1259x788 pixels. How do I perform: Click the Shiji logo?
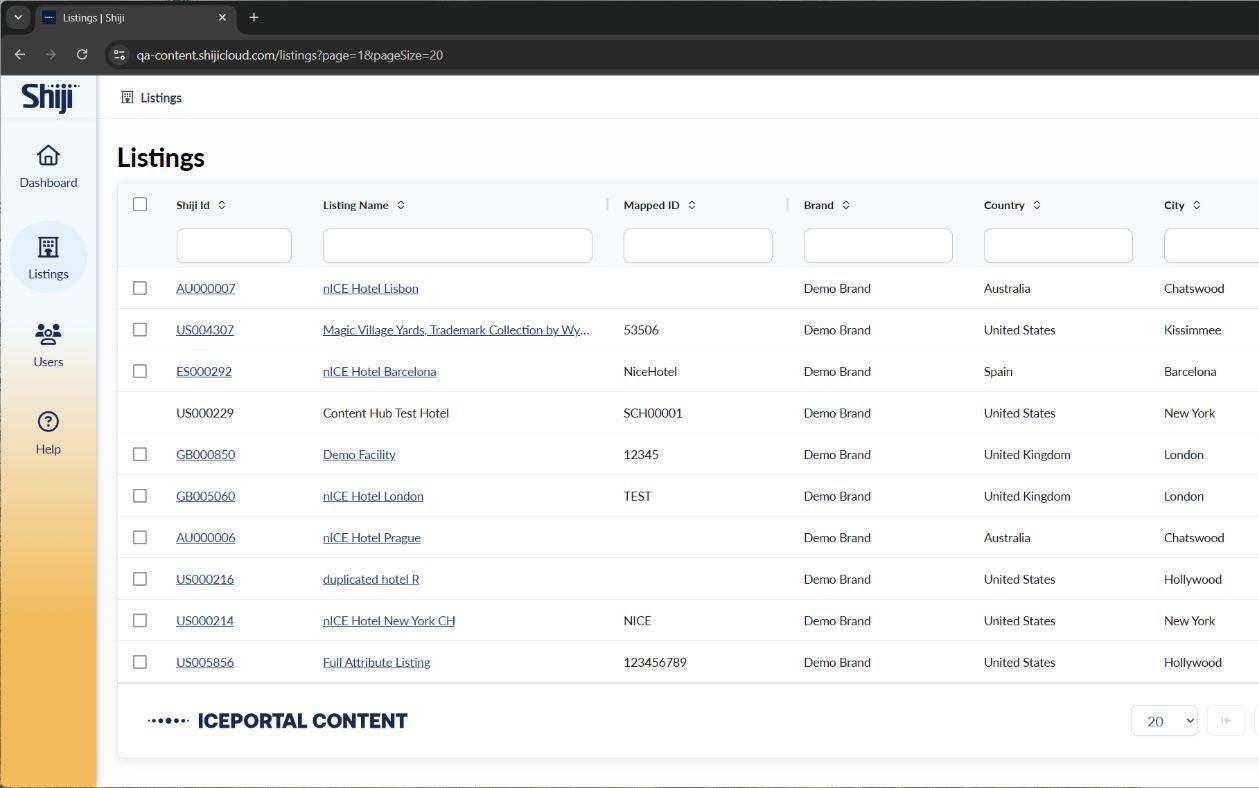[x=49, y=97]
